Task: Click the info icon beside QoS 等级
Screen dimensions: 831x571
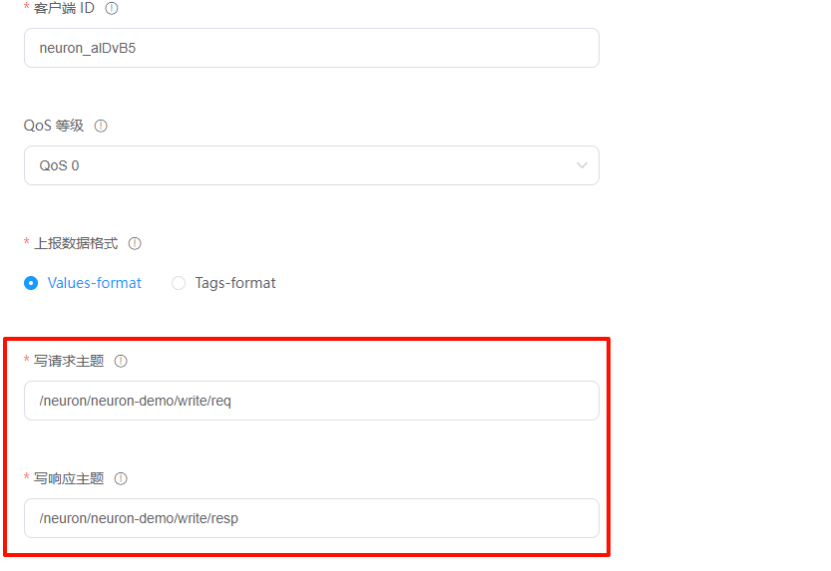Action: [101, 126]
